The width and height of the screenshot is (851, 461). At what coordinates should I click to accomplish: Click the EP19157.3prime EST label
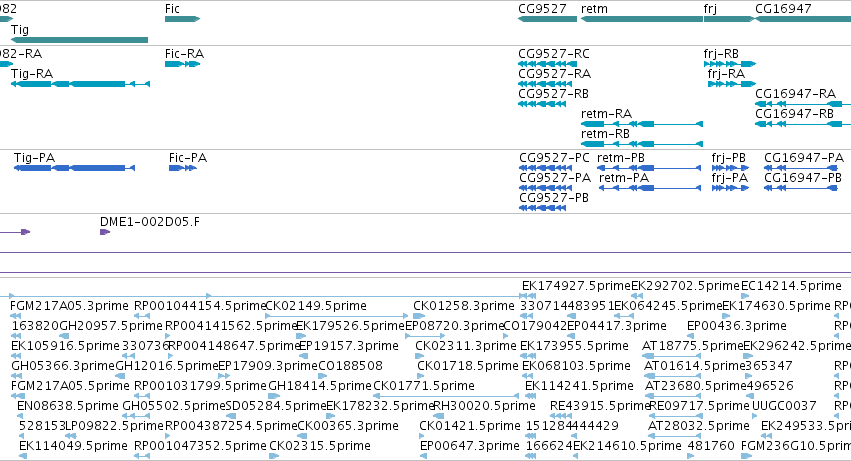(349, 346)
